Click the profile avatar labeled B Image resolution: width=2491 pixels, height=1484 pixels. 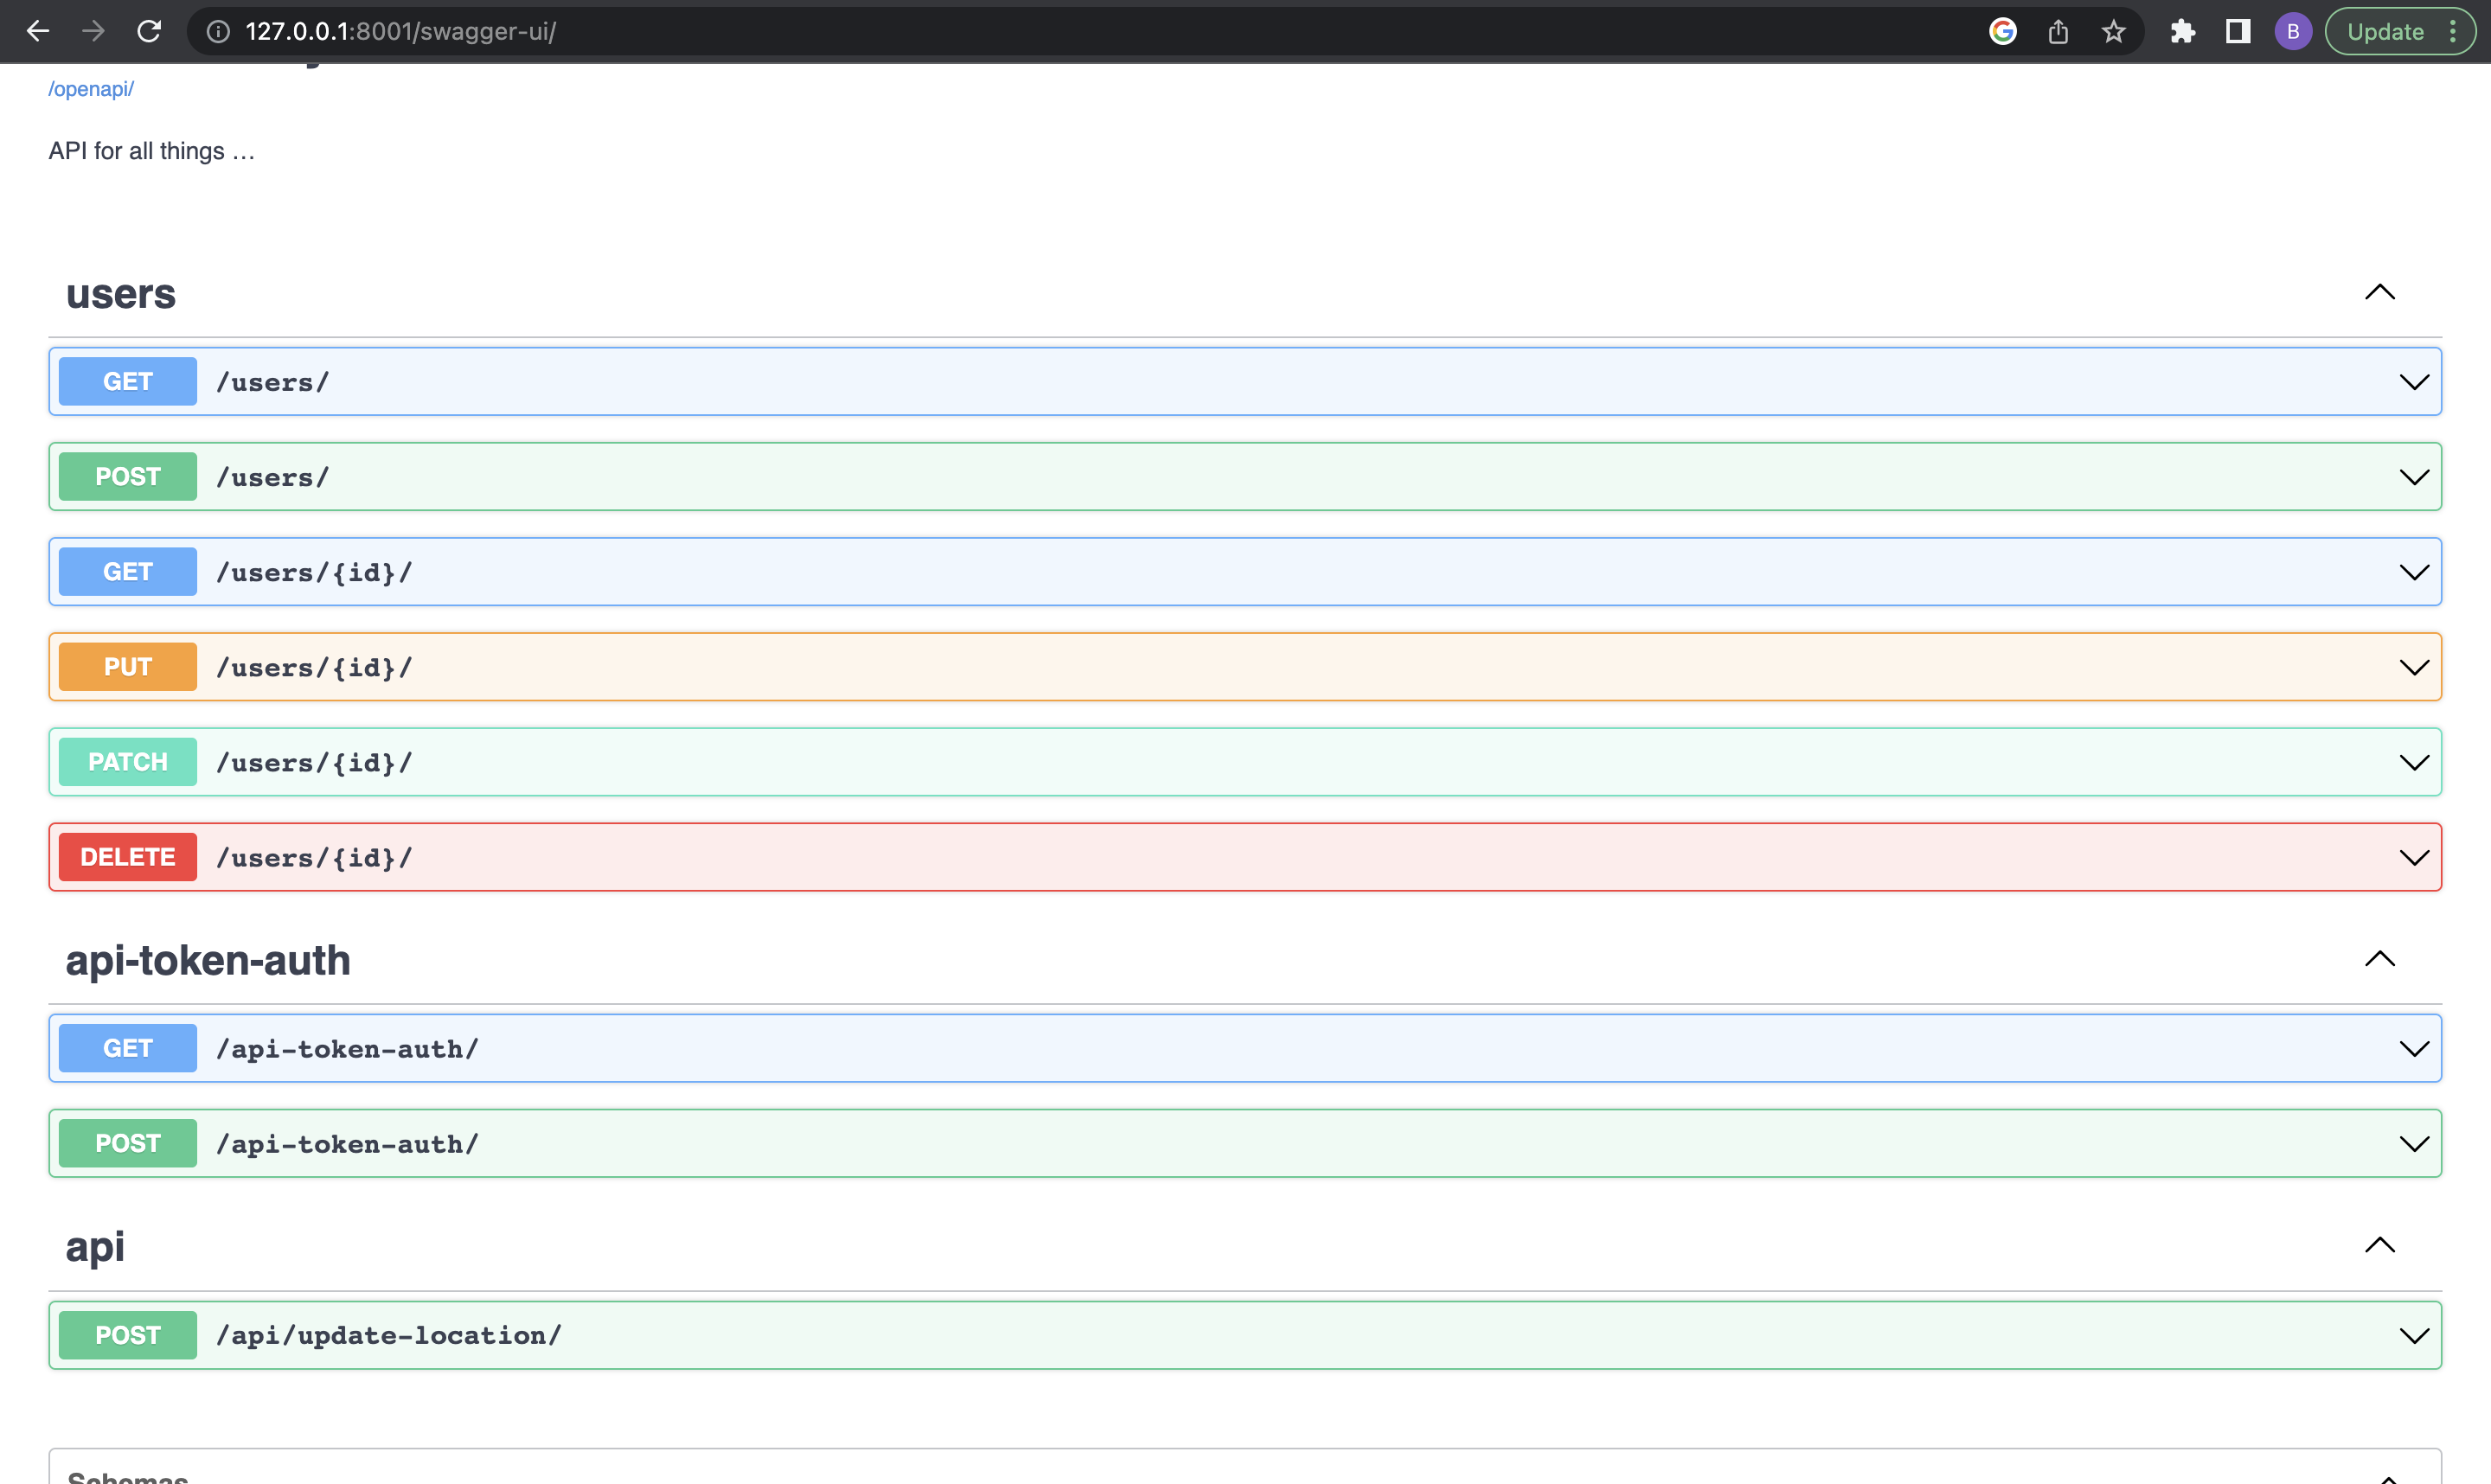(2293, 31)
